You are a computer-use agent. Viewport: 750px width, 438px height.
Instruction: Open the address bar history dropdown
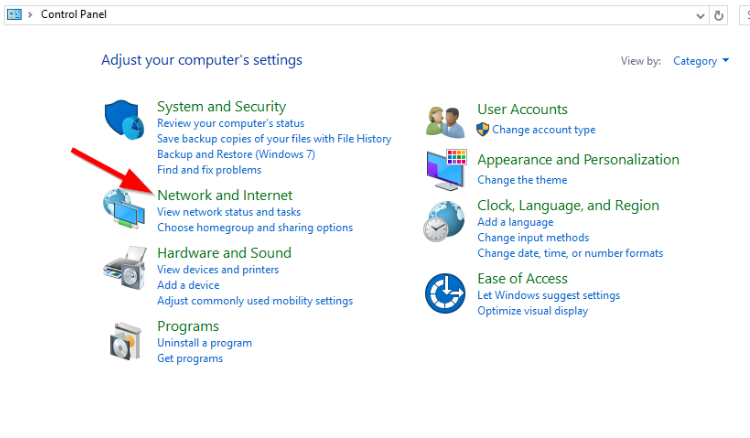point(700,16)
